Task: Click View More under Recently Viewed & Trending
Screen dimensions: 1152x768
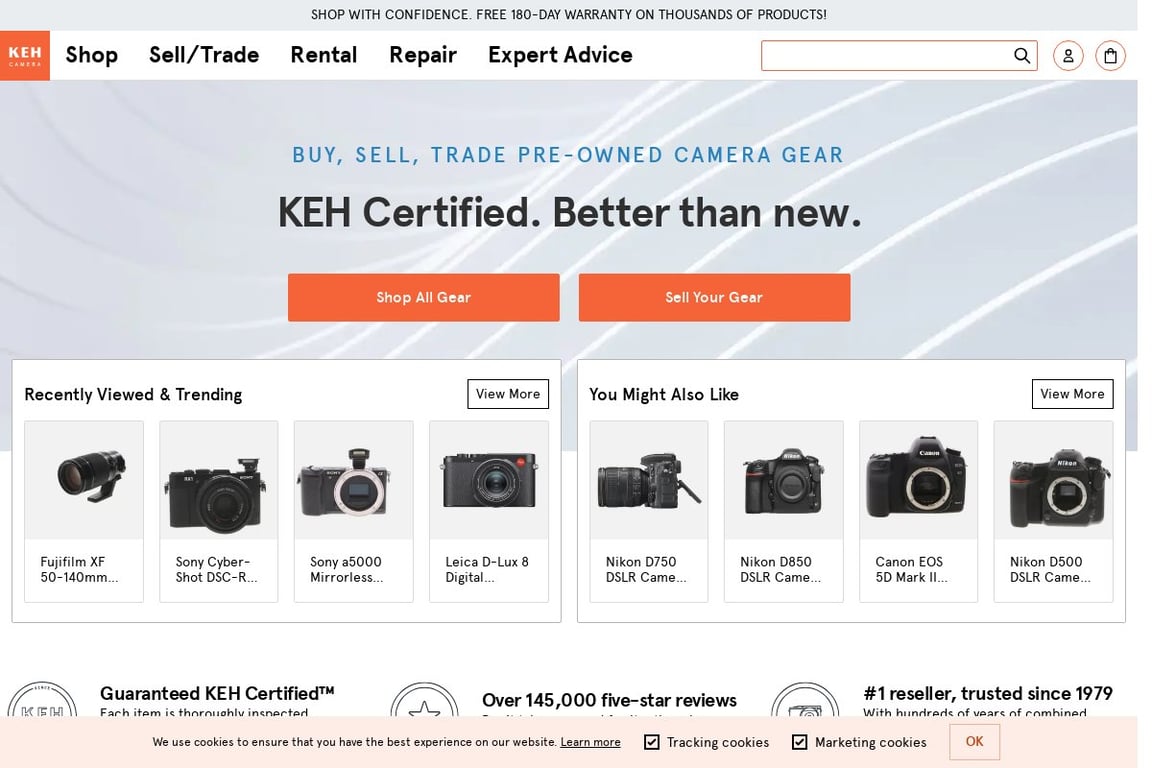Action: point(507,393)
